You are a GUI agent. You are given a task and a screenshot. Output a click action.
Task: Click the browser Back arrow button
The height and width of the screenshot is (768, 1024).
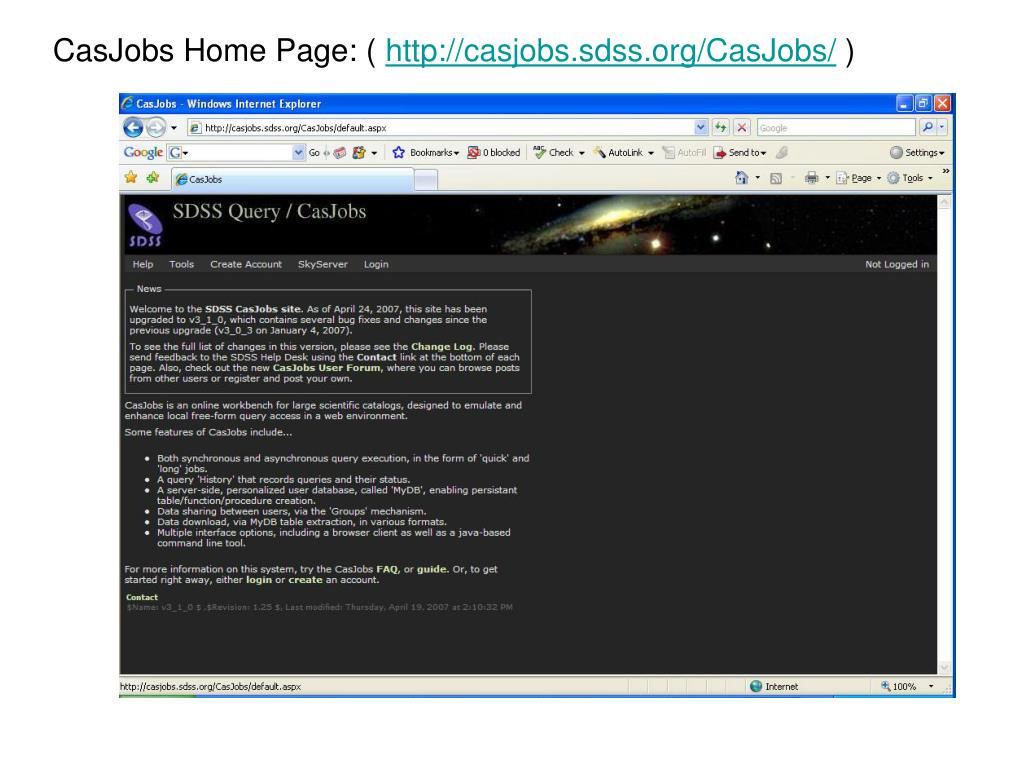(133, 127)
